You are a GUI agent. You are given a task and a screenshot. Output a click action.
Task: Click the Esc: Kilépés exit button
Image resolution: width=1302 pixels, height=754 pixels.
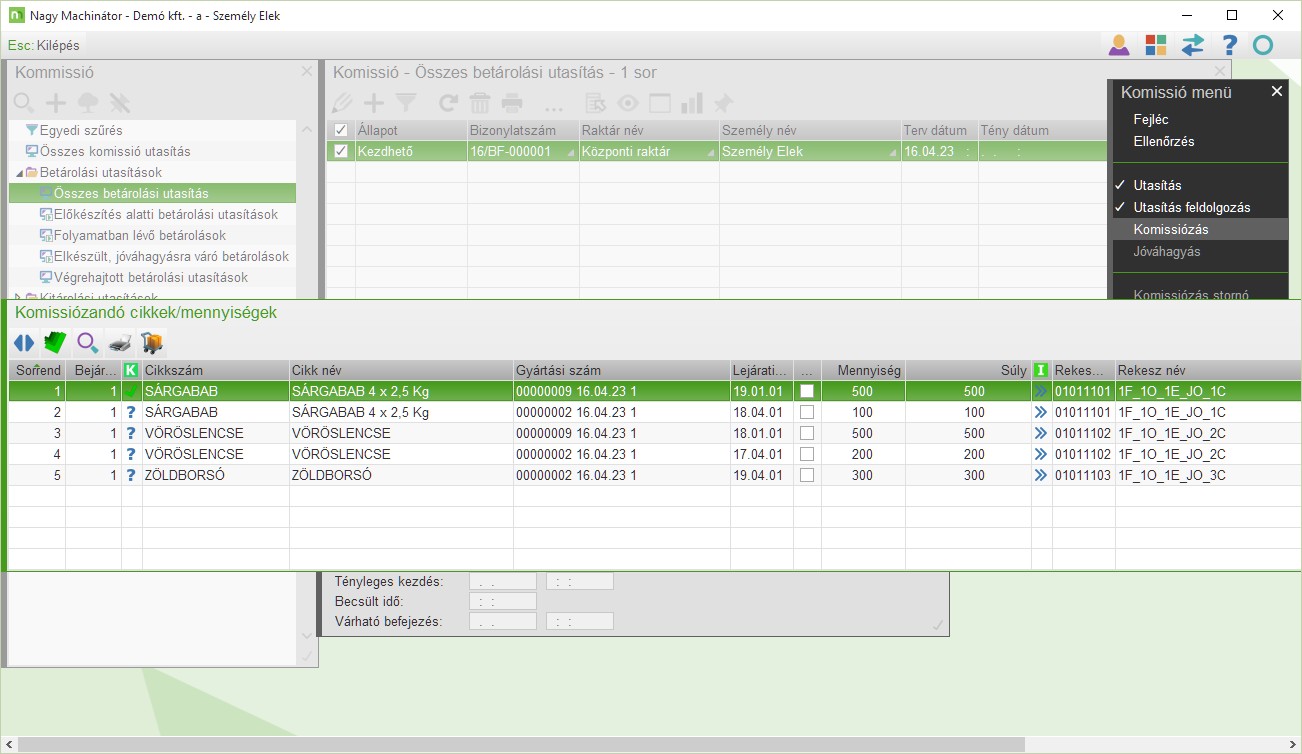(43, 45)
